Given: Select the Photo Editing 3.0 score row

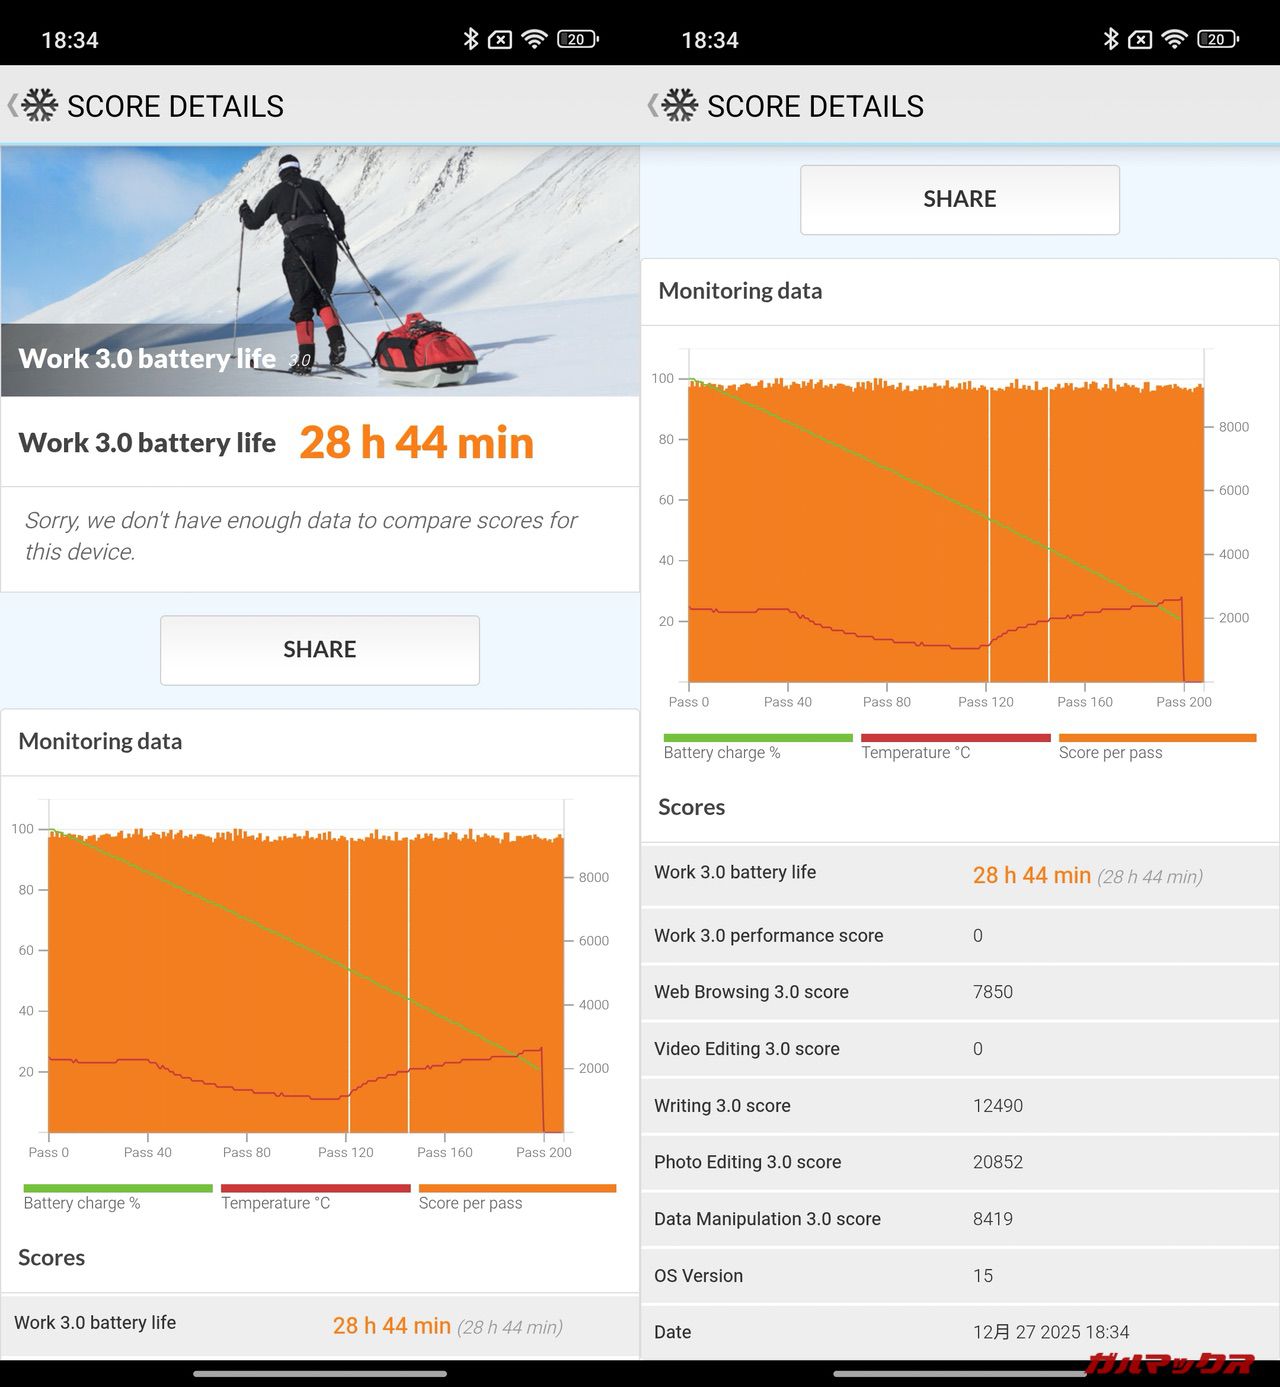Looking at the screenshot, I should pos(960,1162).
